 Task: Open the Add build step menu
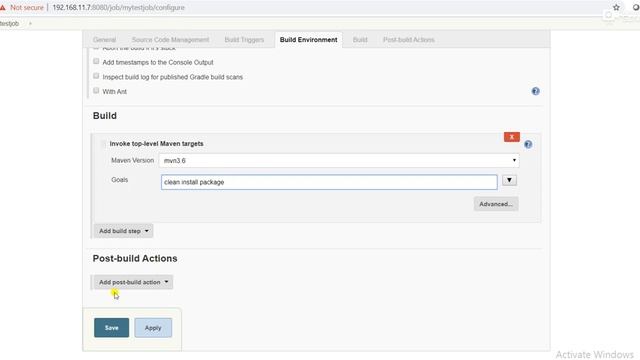pyautogui.click(x=123, y=231)
